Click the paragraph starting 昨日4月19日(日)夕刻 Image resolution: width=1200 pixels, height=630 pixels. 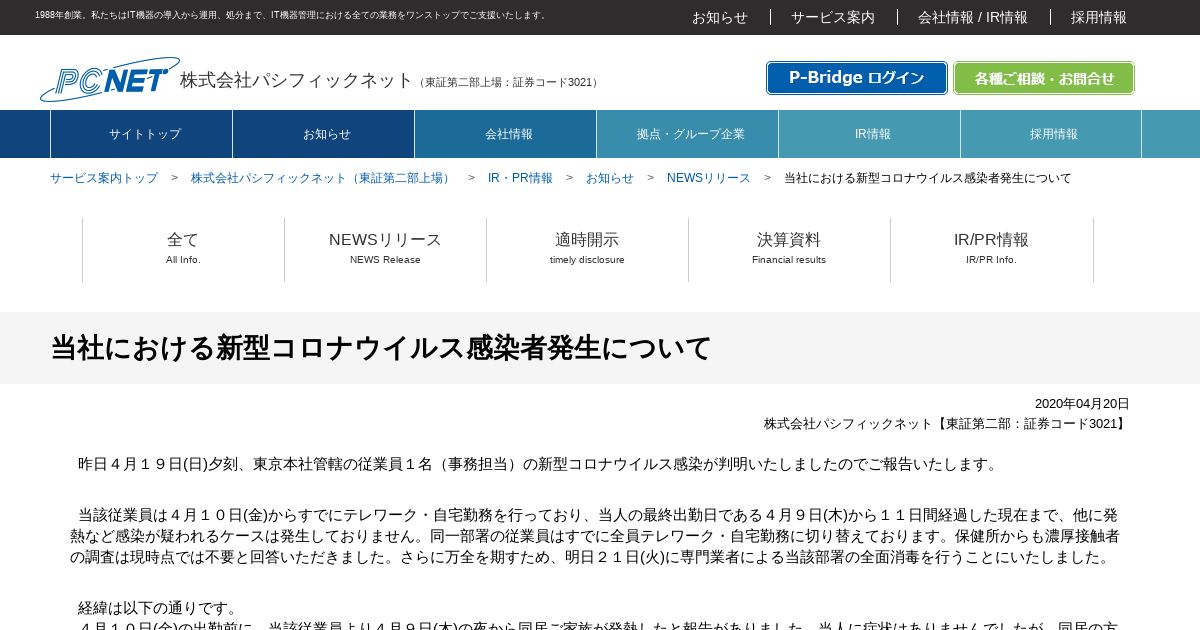(539, 464)
